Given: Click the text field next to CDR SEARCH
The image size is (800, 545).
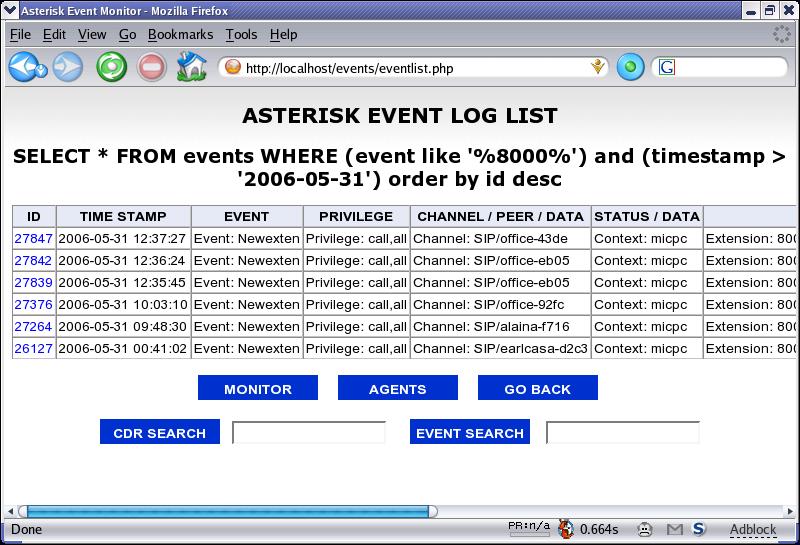Looking at the screenshot, I should pos(309,432).
